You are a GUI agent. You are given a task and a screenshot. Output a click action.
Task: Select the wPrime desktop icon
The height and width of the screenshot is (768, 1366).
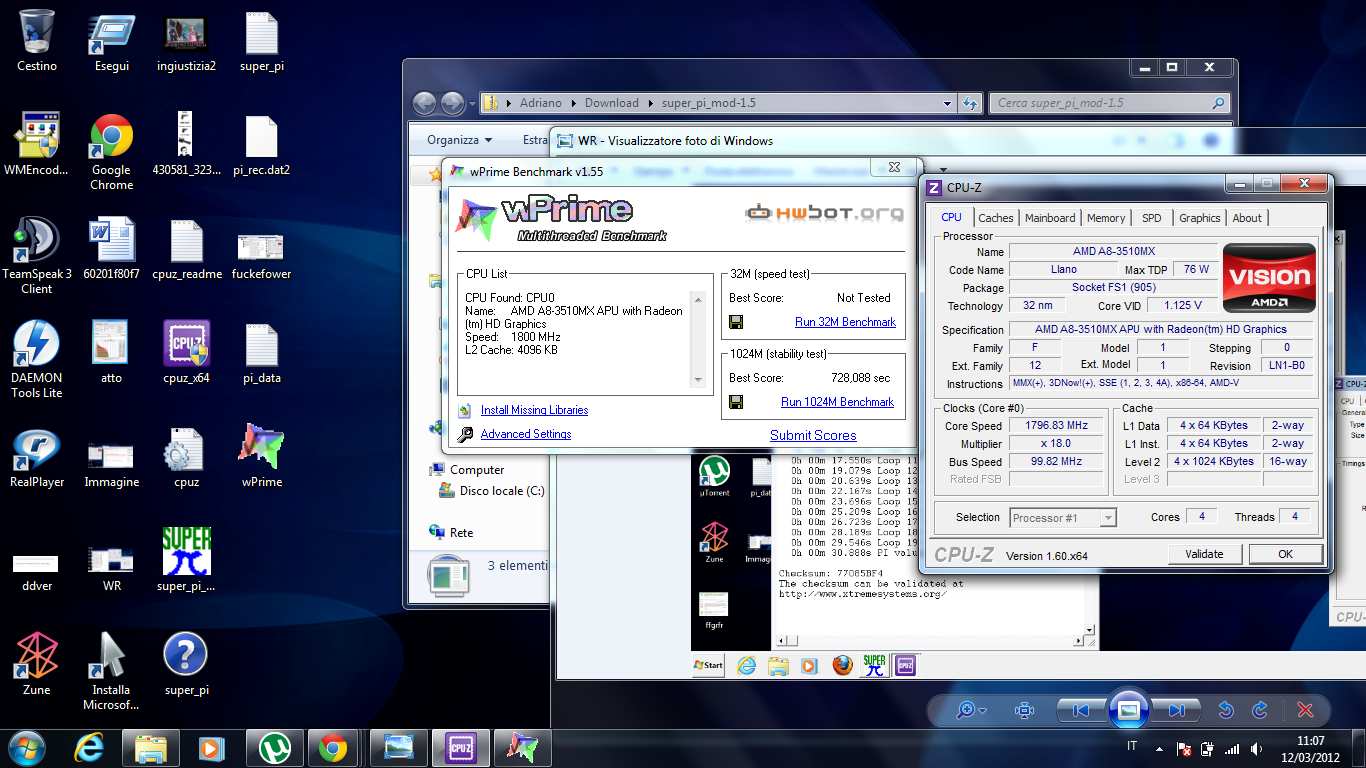tap(261, 457)
